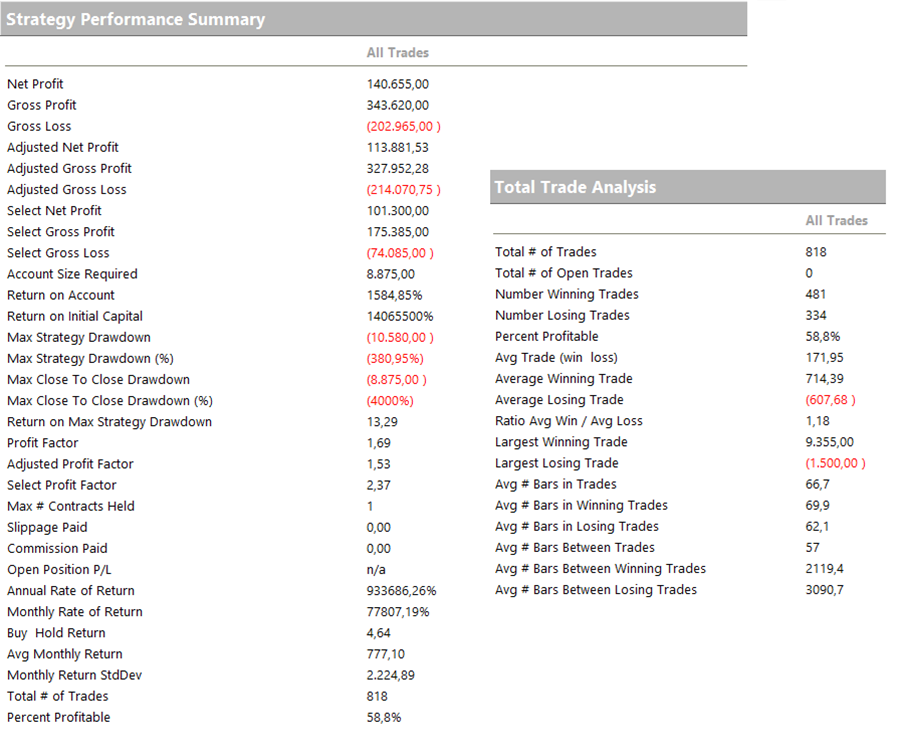Select All Trades column under Strategy Performance Summary
The height and width of the screenshot is (732, 905).
point(397,52)
